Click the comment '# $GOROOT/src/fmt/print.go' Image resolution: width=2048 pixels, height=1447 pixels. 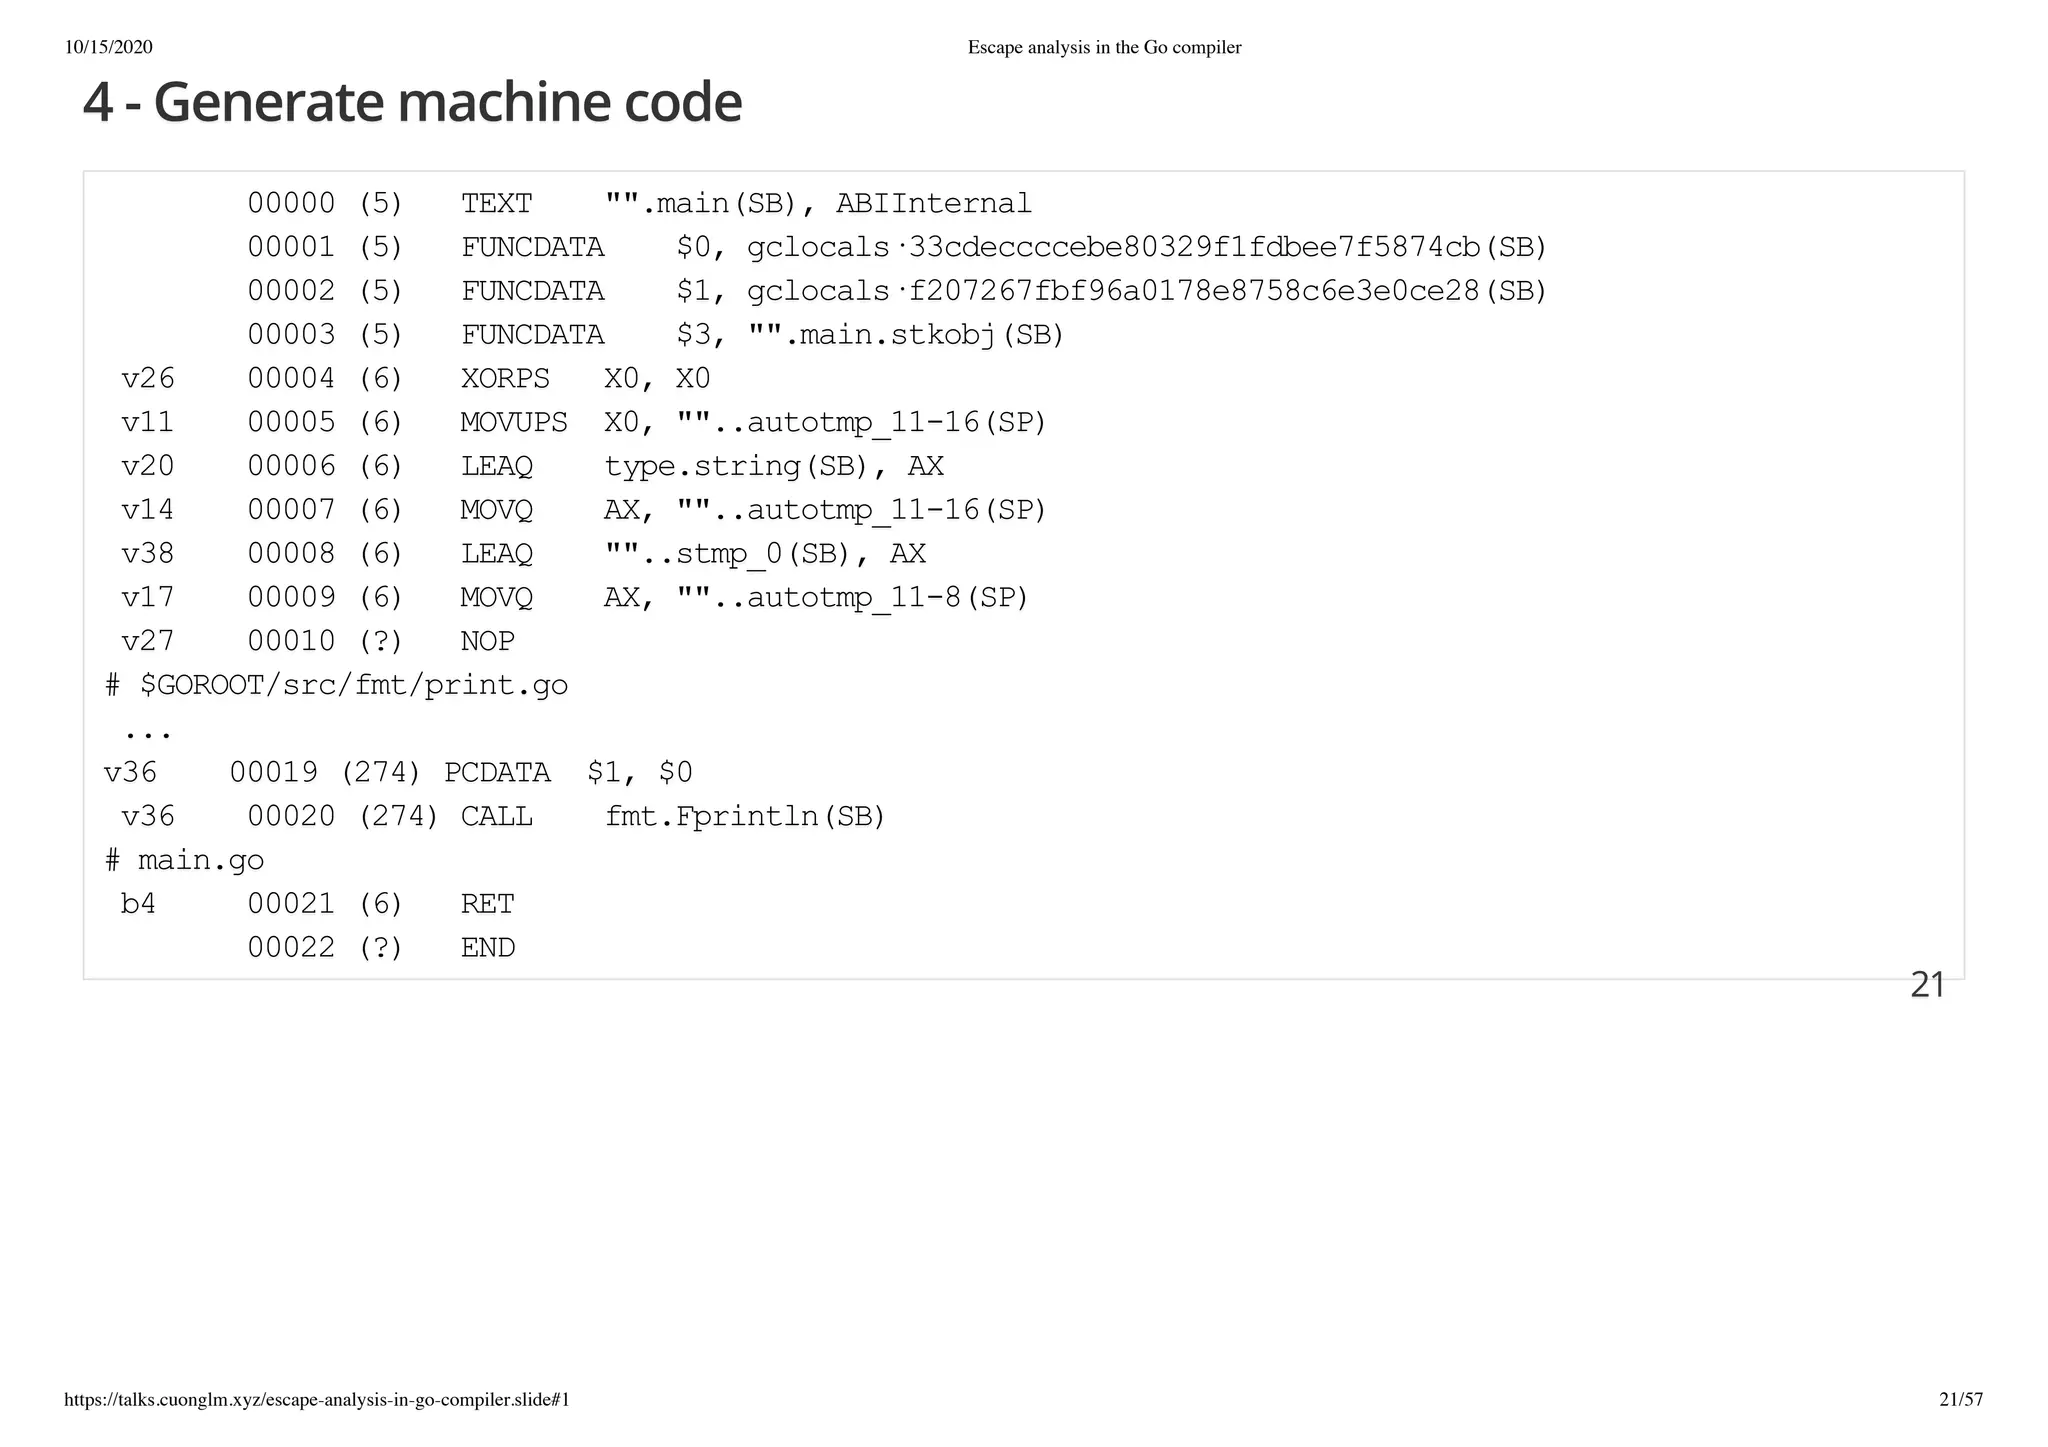[x=336, y=685]
